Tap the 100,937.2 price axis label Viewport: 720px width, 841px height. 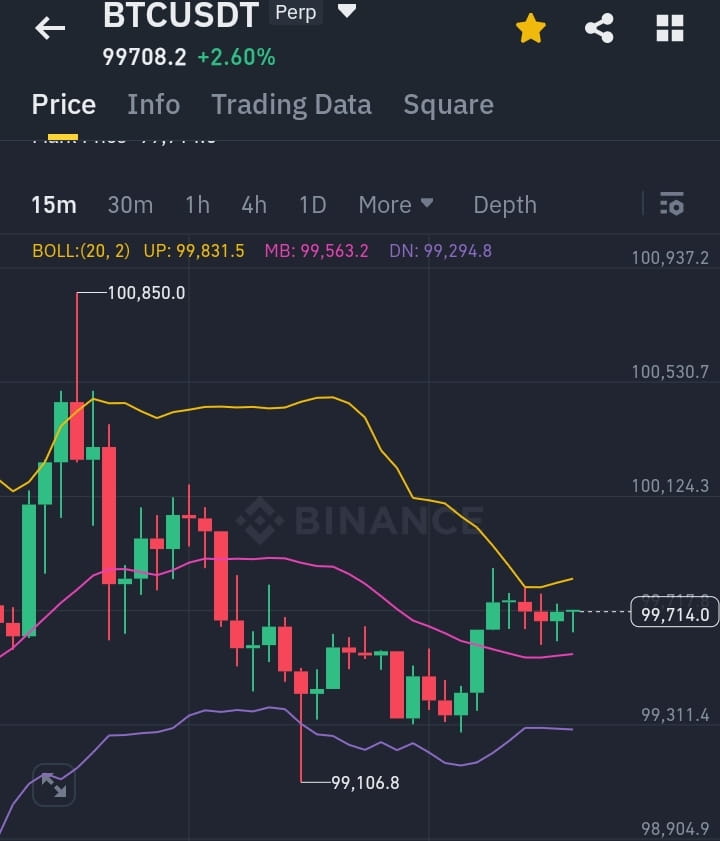point(670,258)
